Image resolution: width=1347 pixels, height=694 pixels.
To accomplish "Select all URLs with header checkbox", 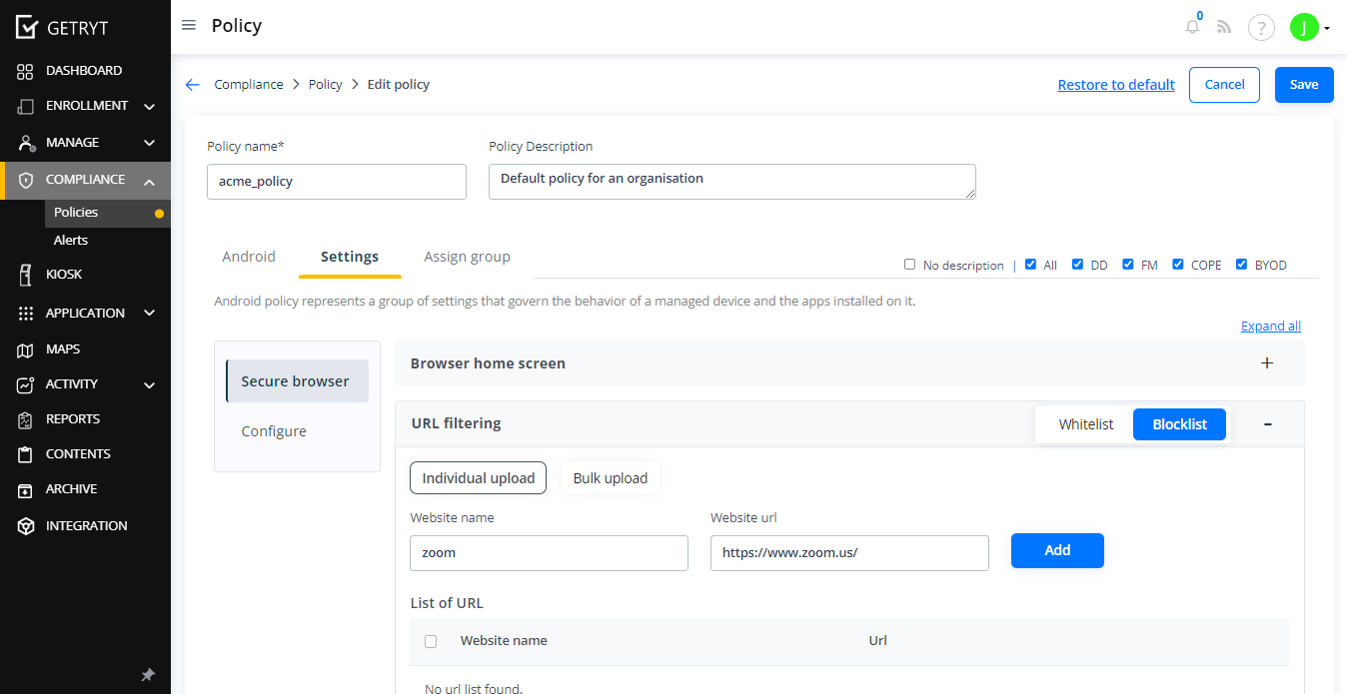I will (431, 641).
